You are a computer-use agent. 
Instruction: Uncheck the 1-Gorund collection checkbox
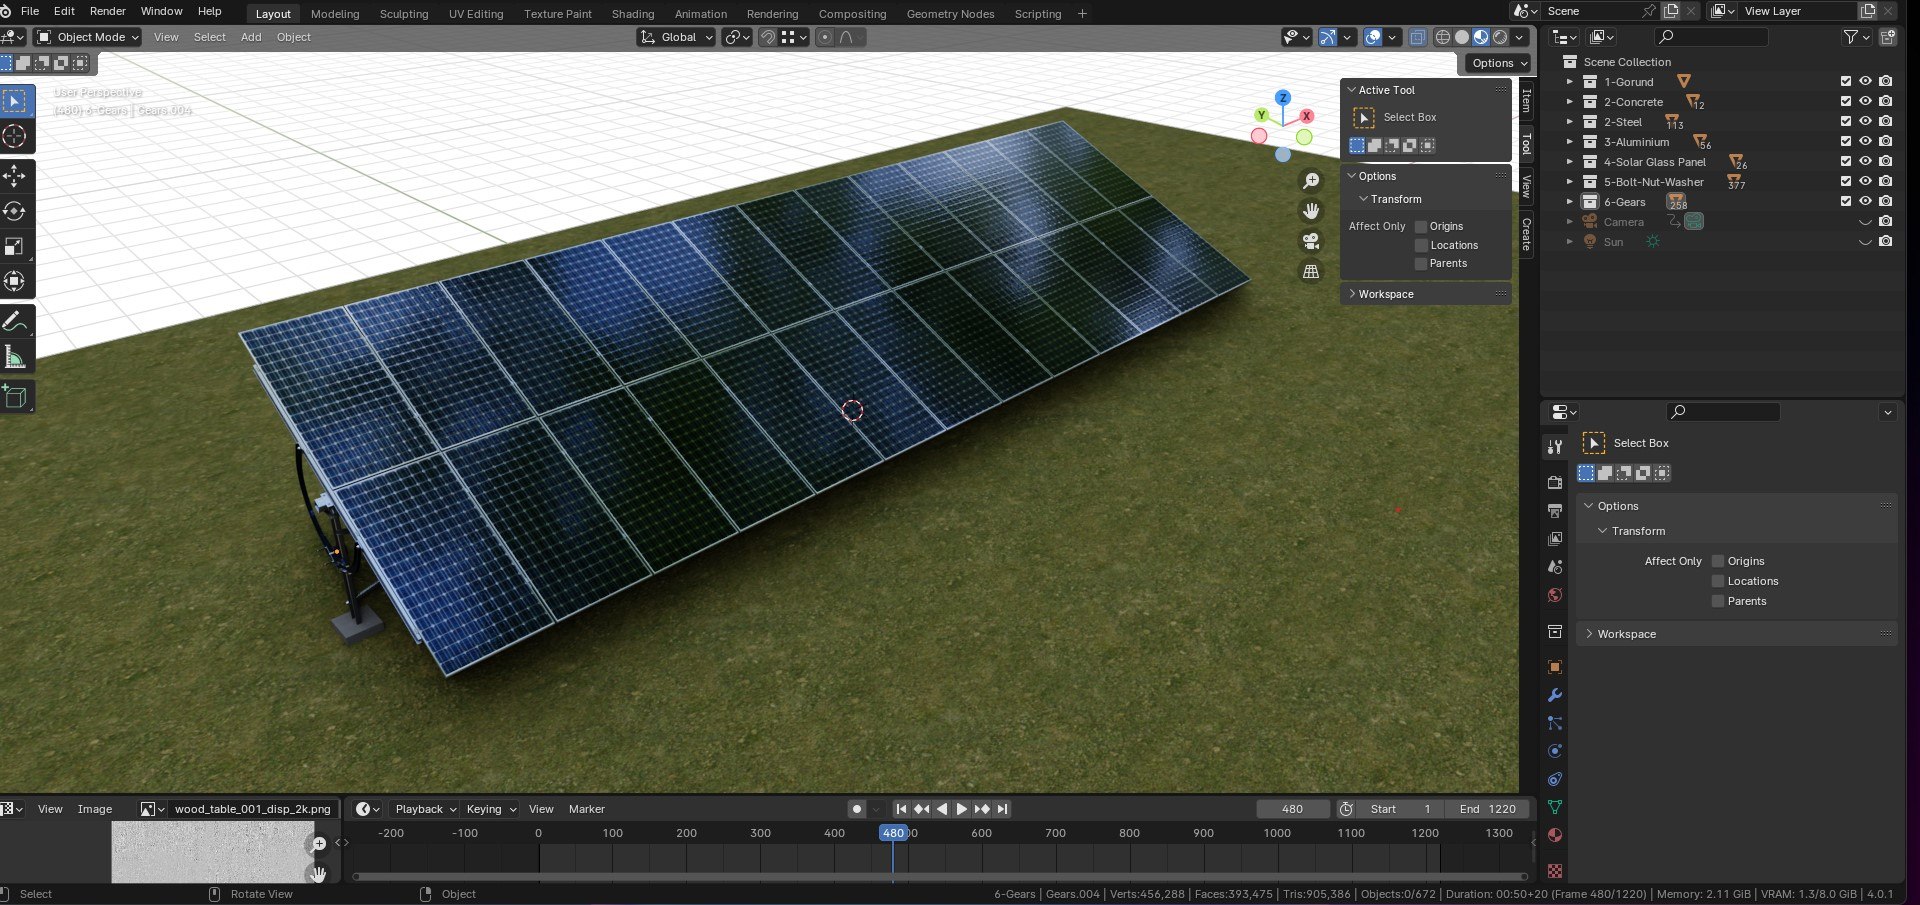[x=1846, y=81]
